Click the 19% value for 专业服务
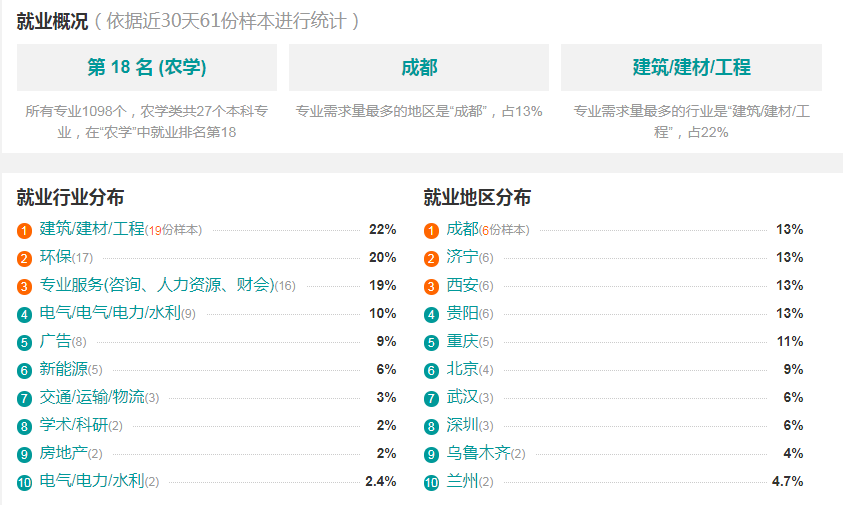 382,285
